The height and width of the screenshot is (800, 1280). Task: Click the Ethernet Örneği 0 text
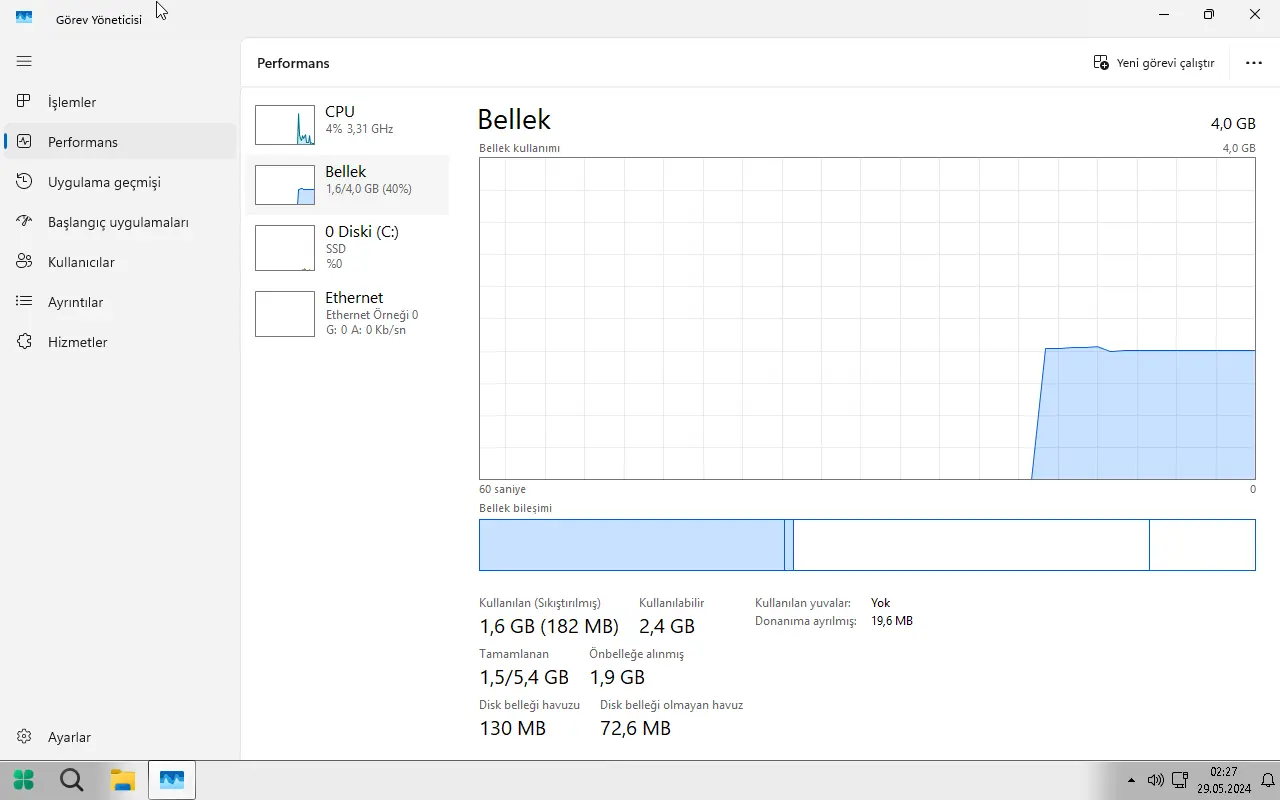372,315
